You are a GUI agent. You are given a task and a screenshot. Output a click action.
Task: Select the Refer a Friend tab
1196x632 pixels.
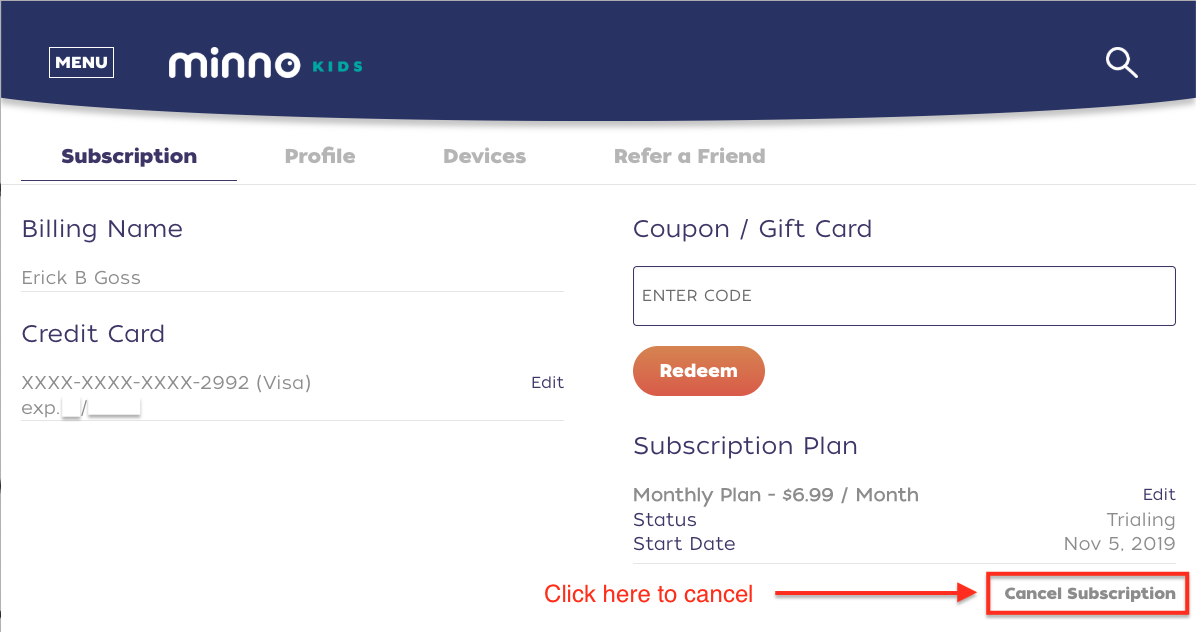click(x=690, y=156)
